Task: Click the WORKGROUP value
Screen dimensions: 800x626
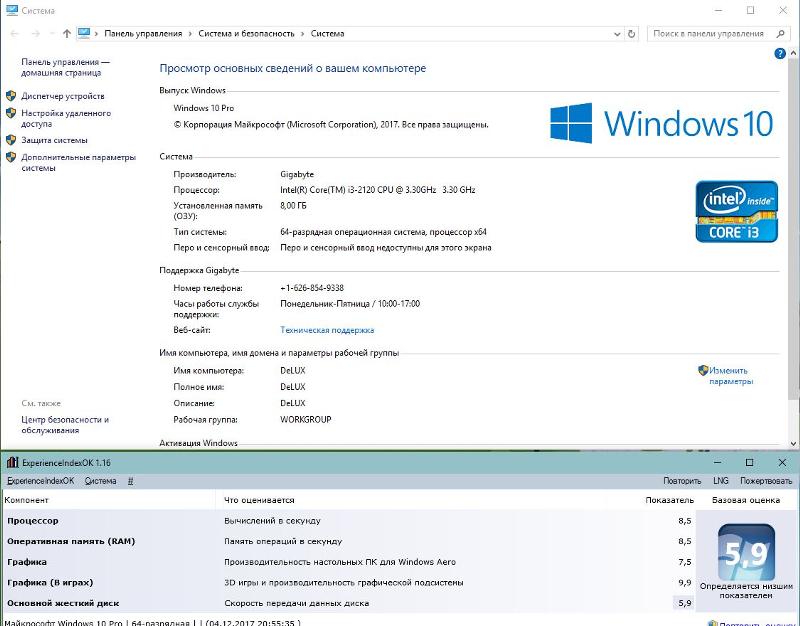Action: [306, 419]
